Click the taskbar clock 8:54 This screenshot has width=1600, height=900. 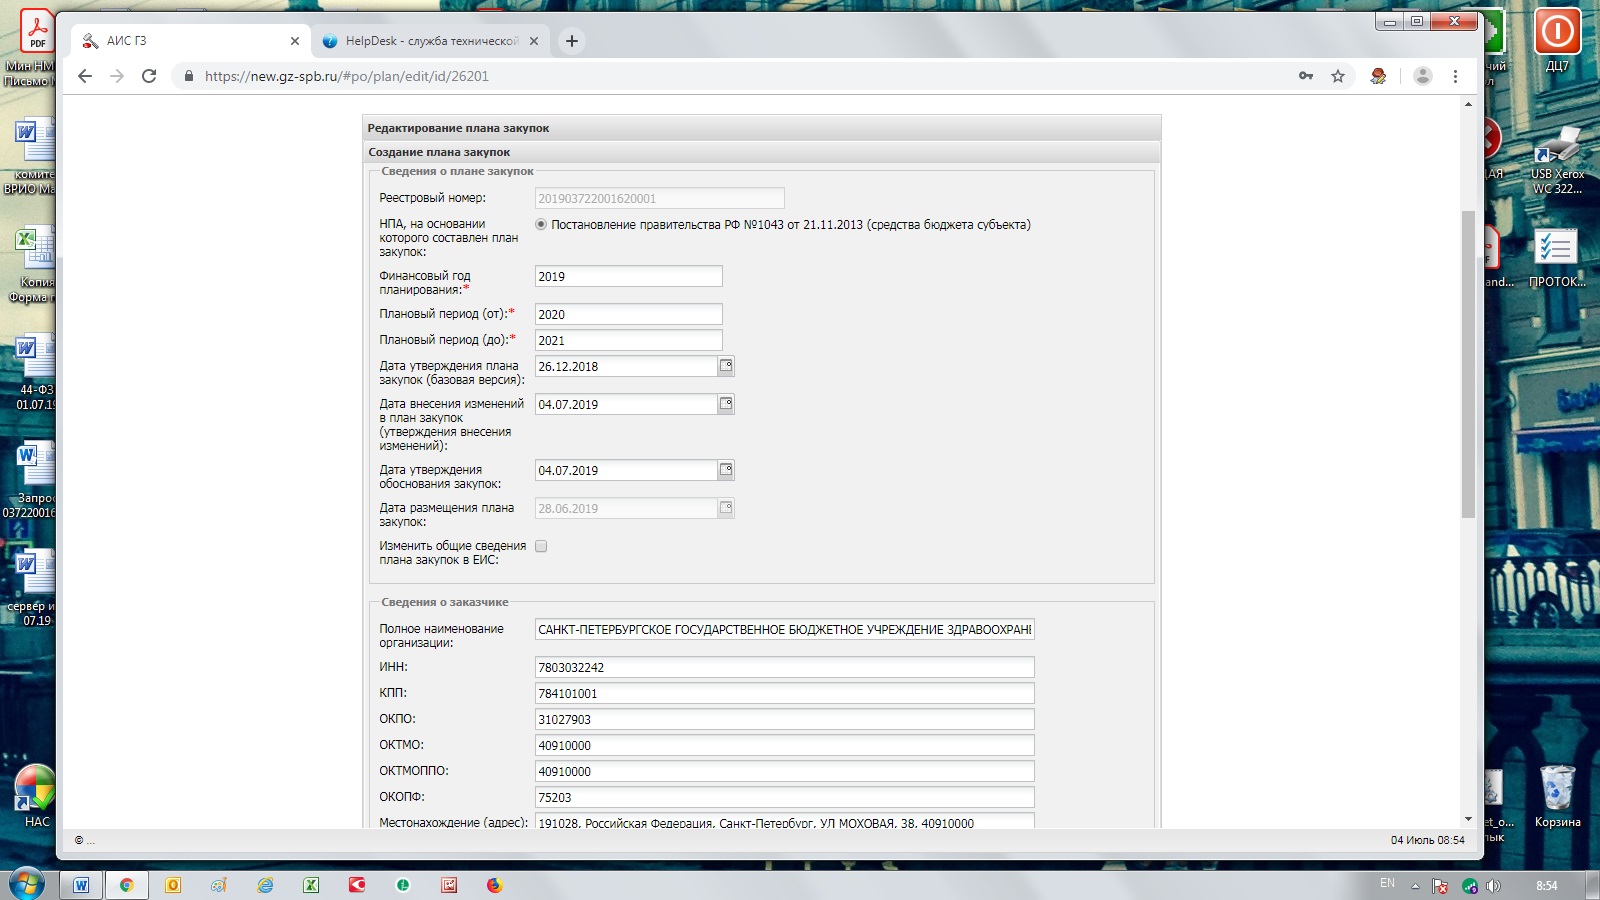(x=1546, y=885)
